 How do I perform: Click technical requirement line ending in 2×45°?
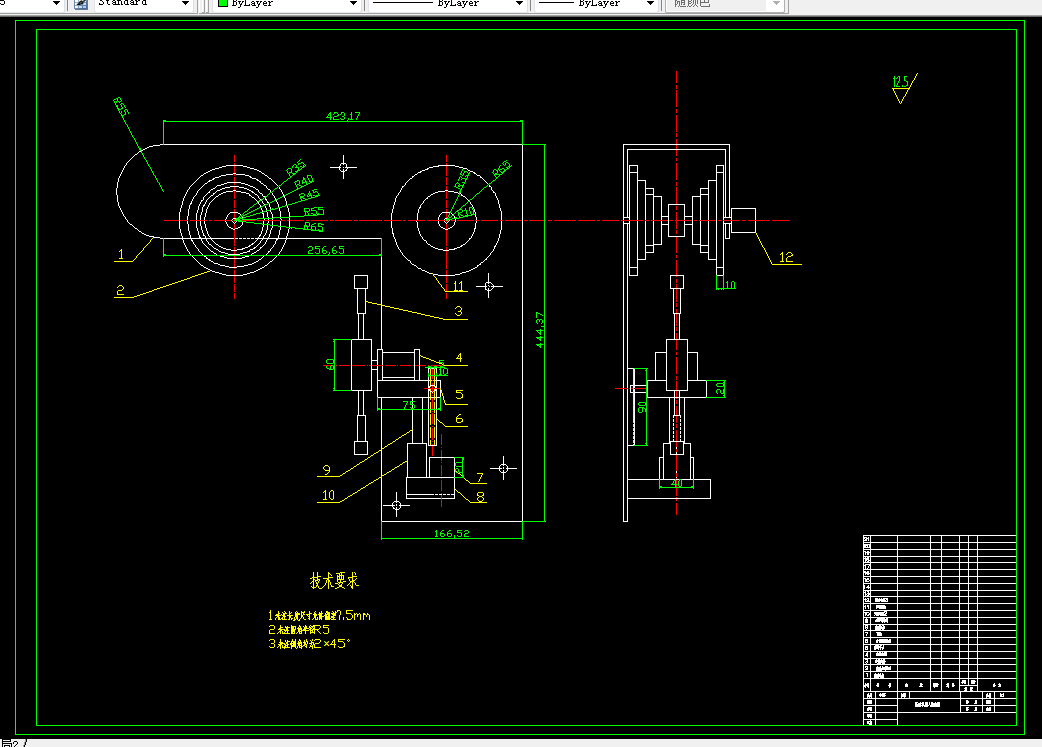tap(309, 643)
